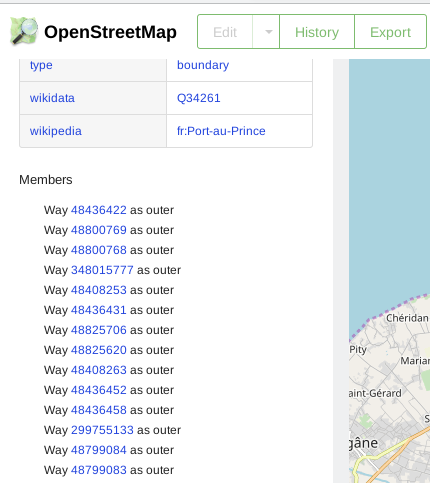Screen dimensions: 430x483
Task: Open member way 348015777
Action: click(x=102, y=270)
